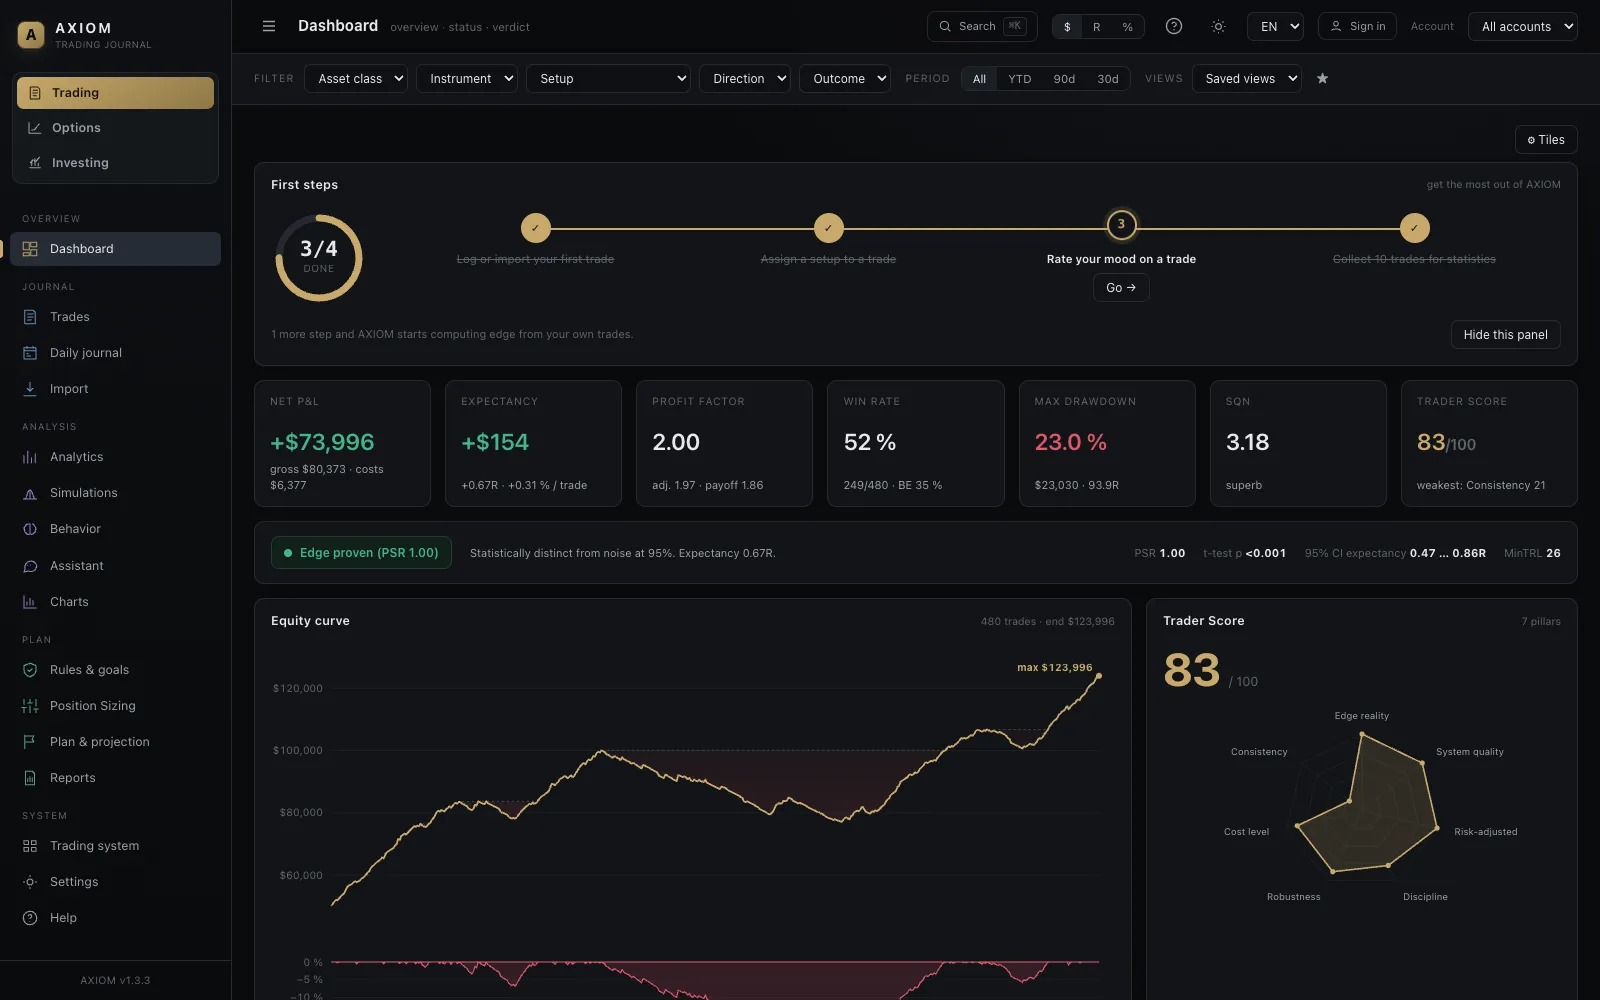
Task: Click the Trading system grid icon
Action: pos(30,846)
